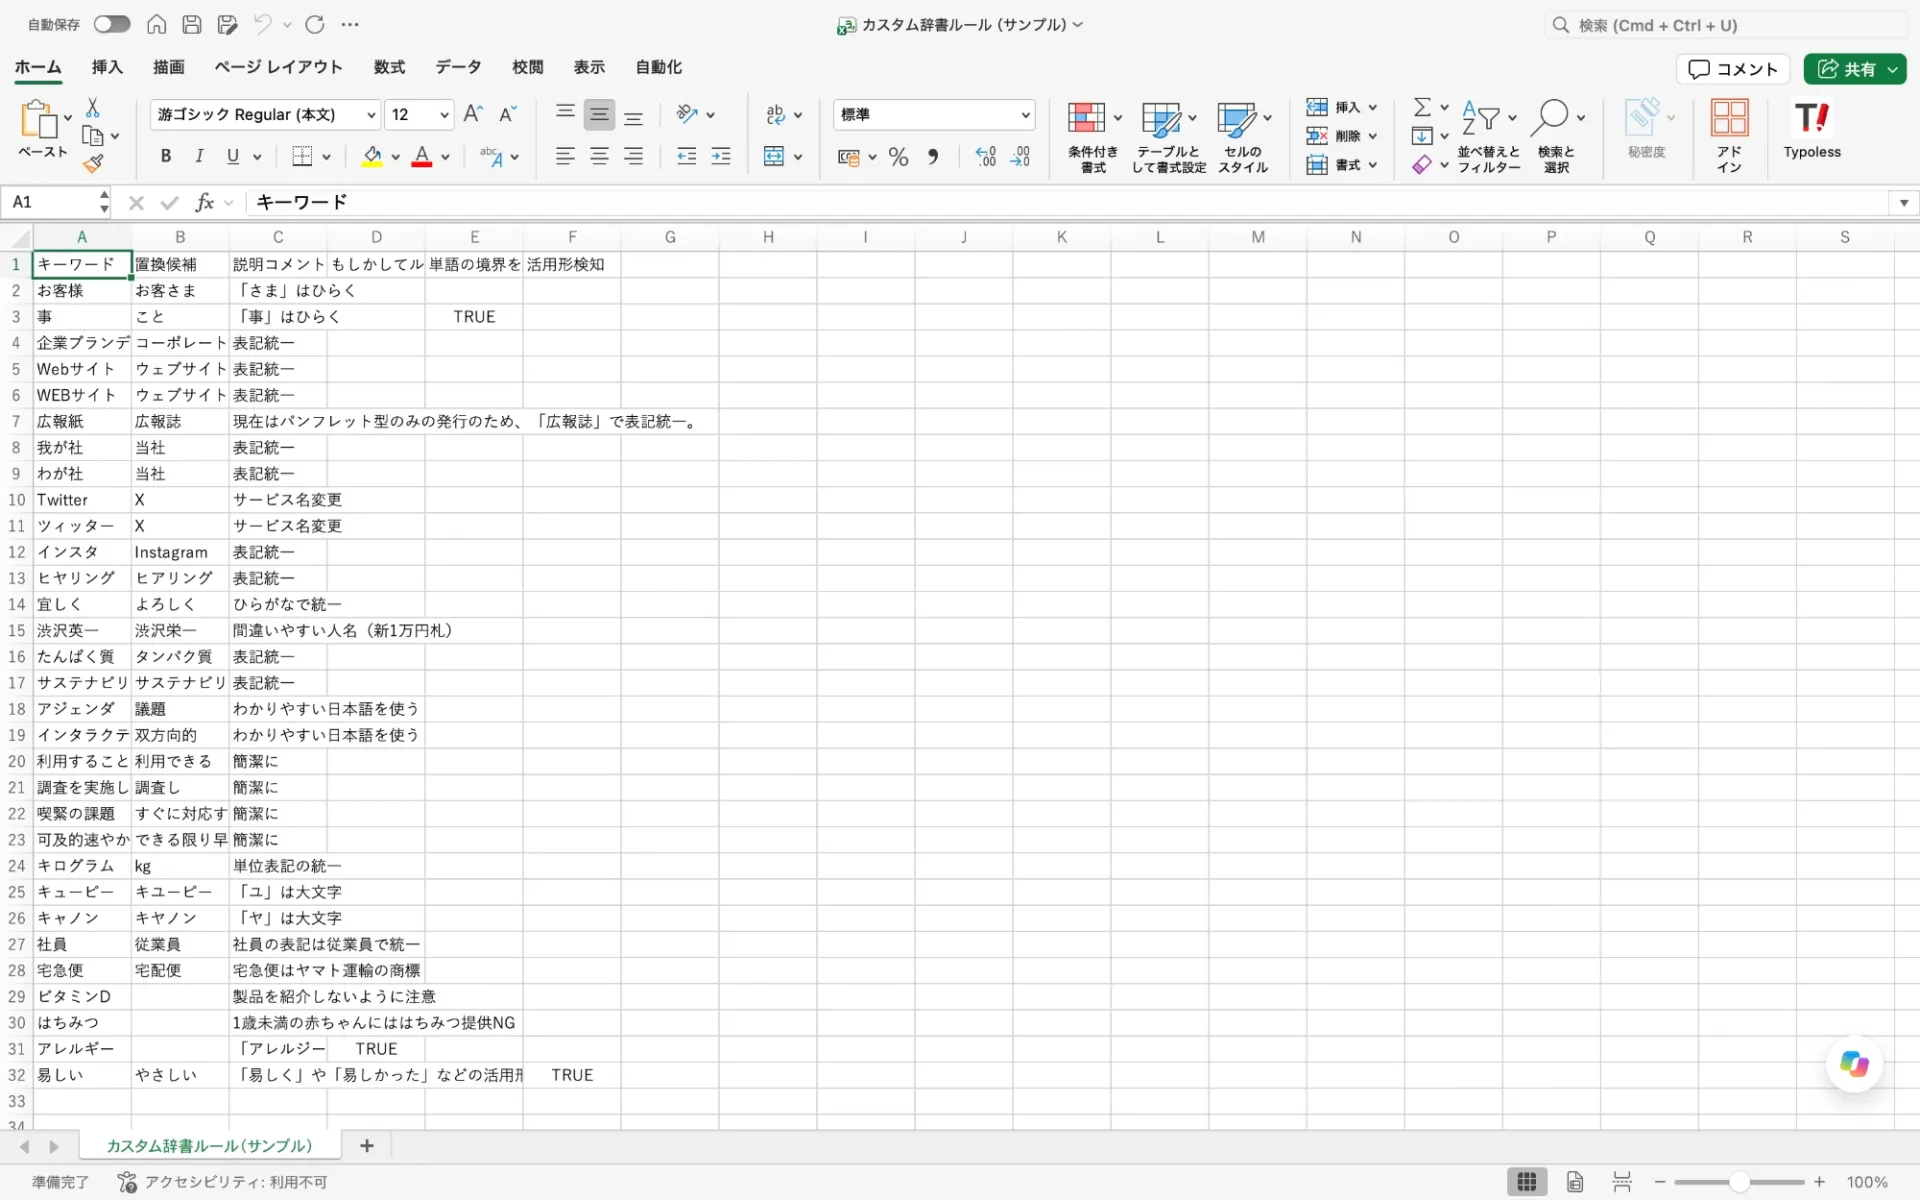Click Increase Font Size icon

474,114
